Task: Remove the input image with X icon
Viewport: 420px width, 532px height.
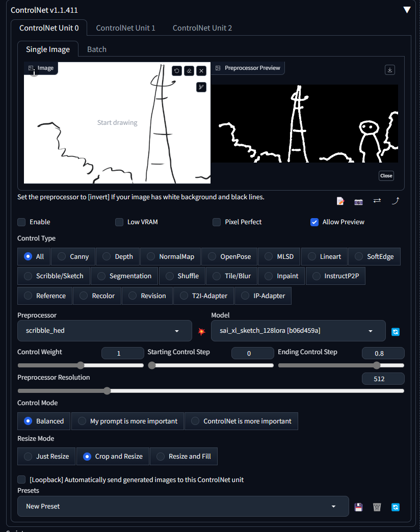Action: point(202,71)
